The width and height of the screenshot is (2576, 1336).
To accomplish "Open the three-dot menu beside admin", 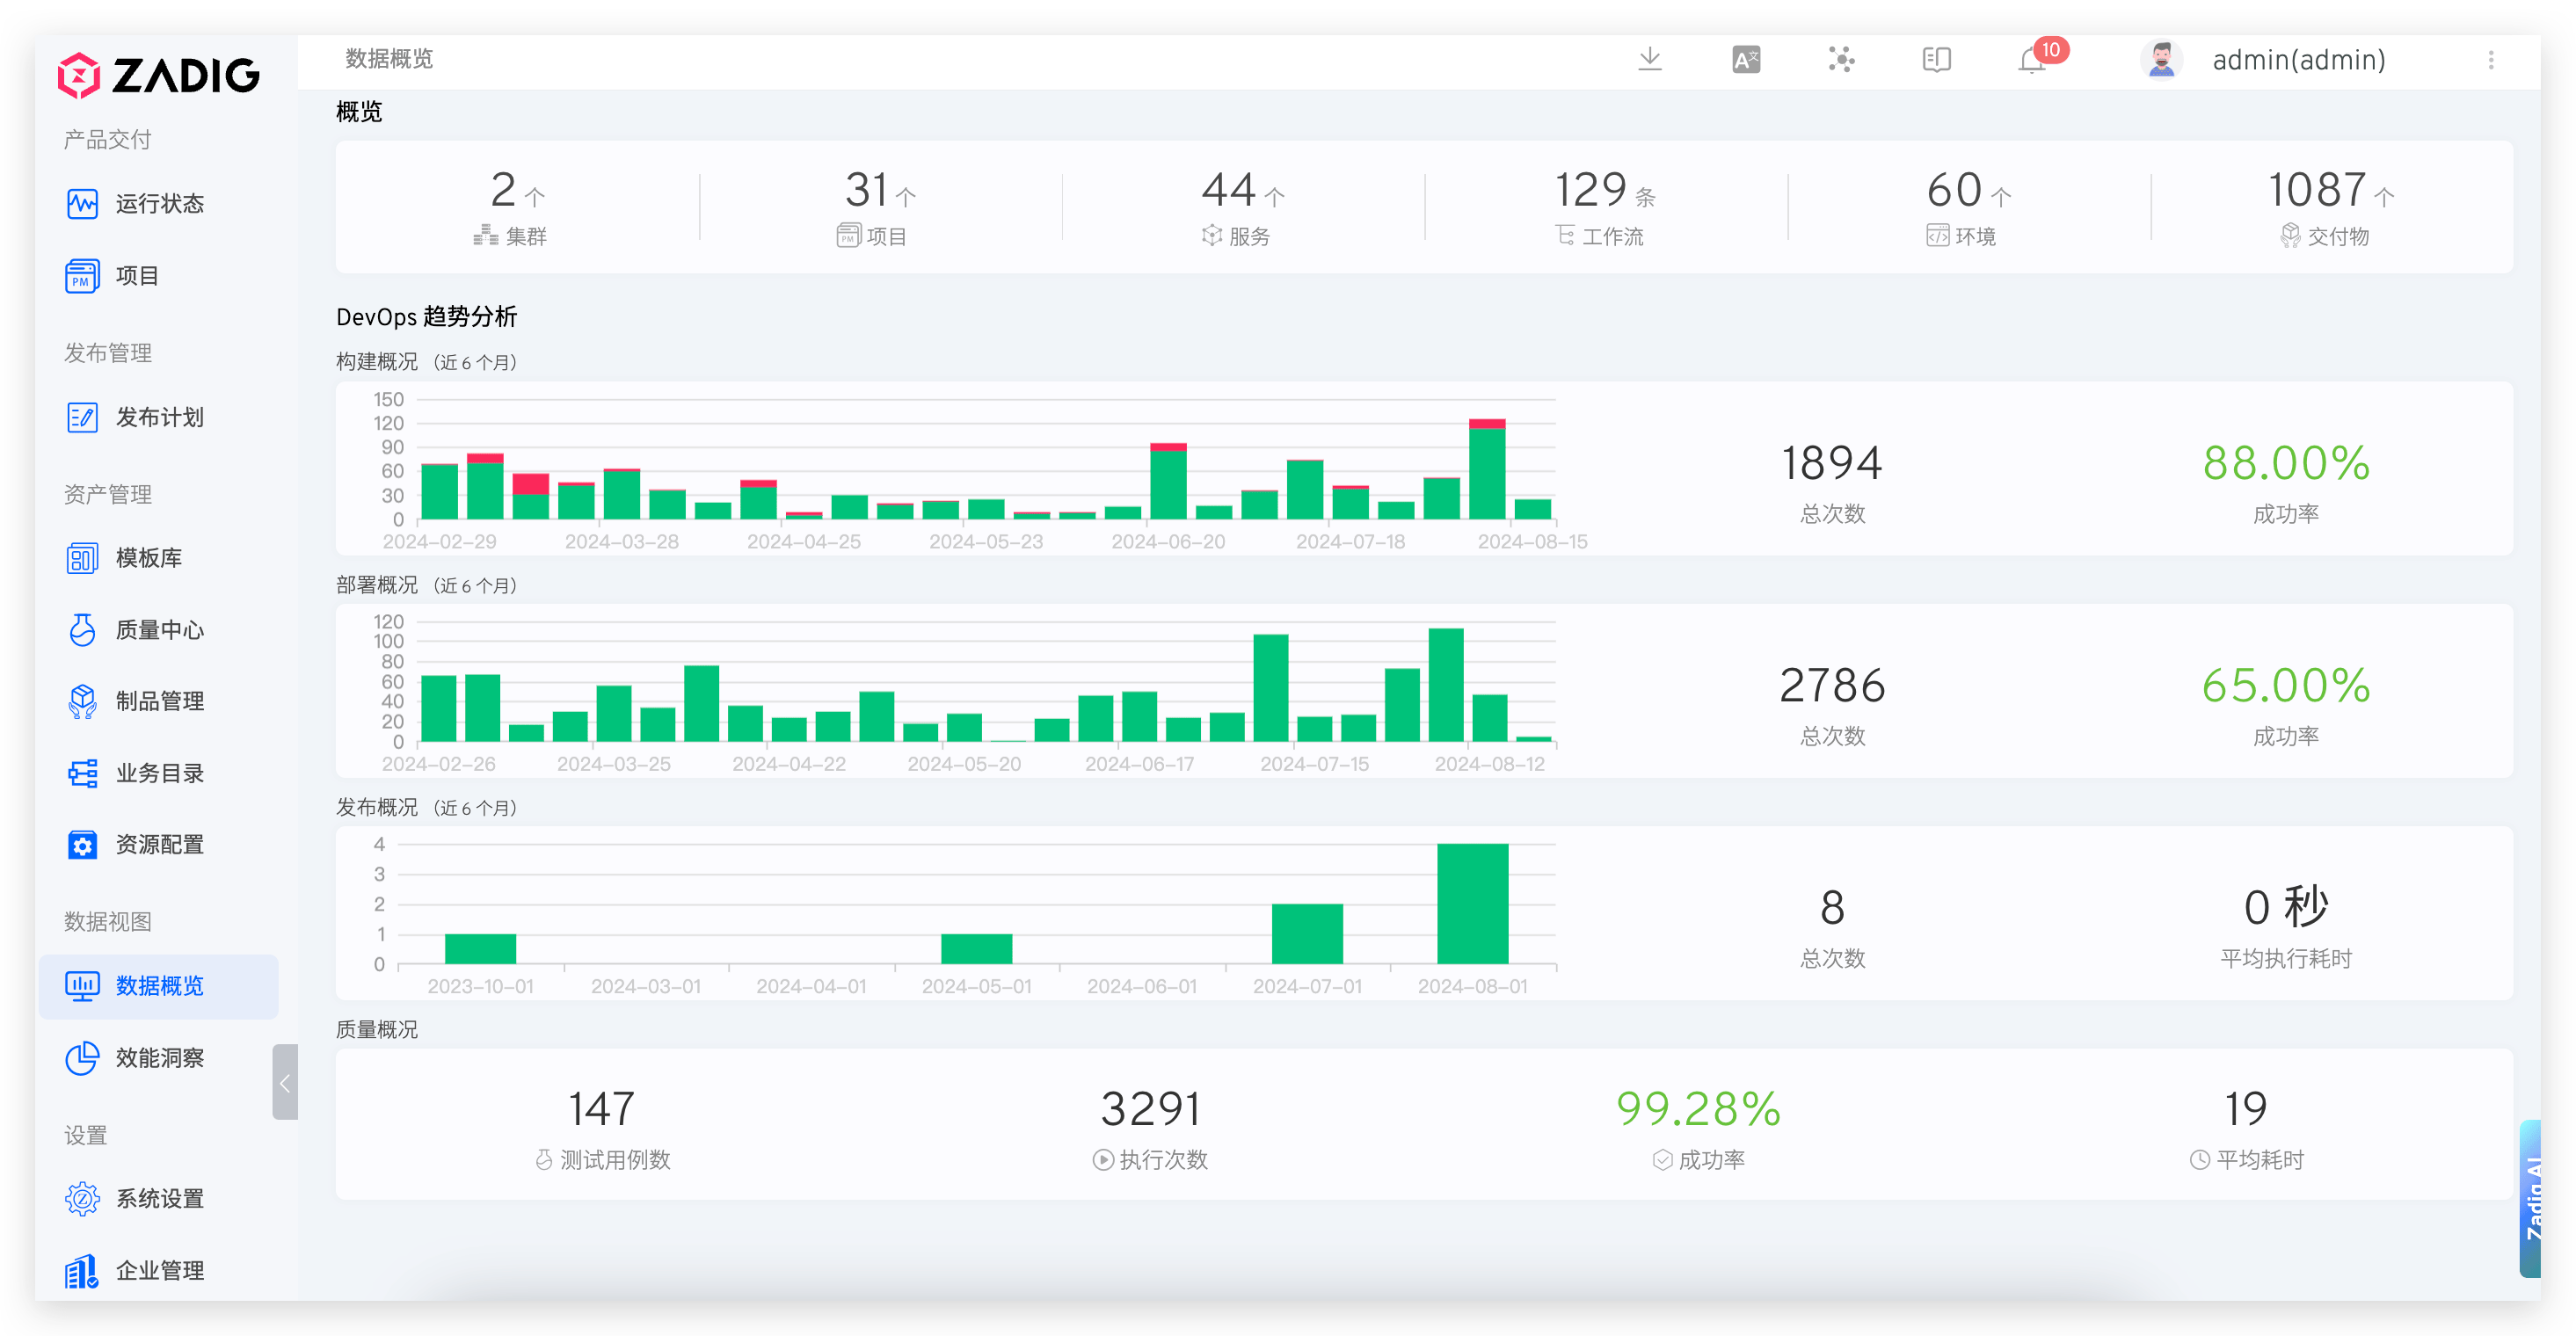I will 2490,60.
